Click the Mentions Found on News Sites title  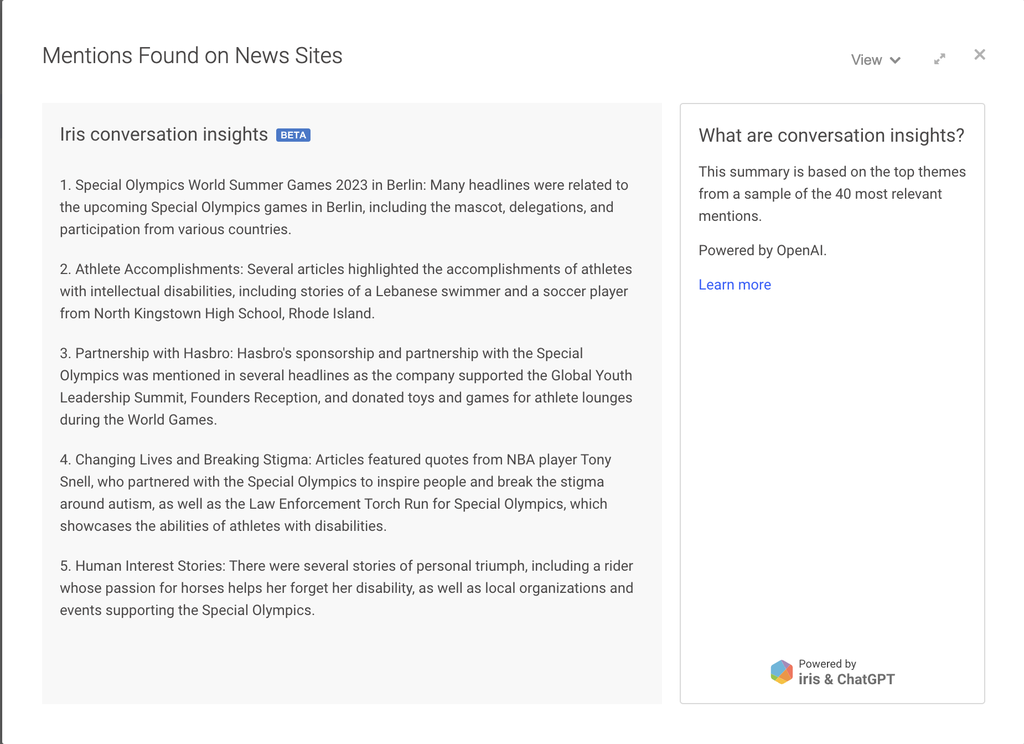pos(192,56)
